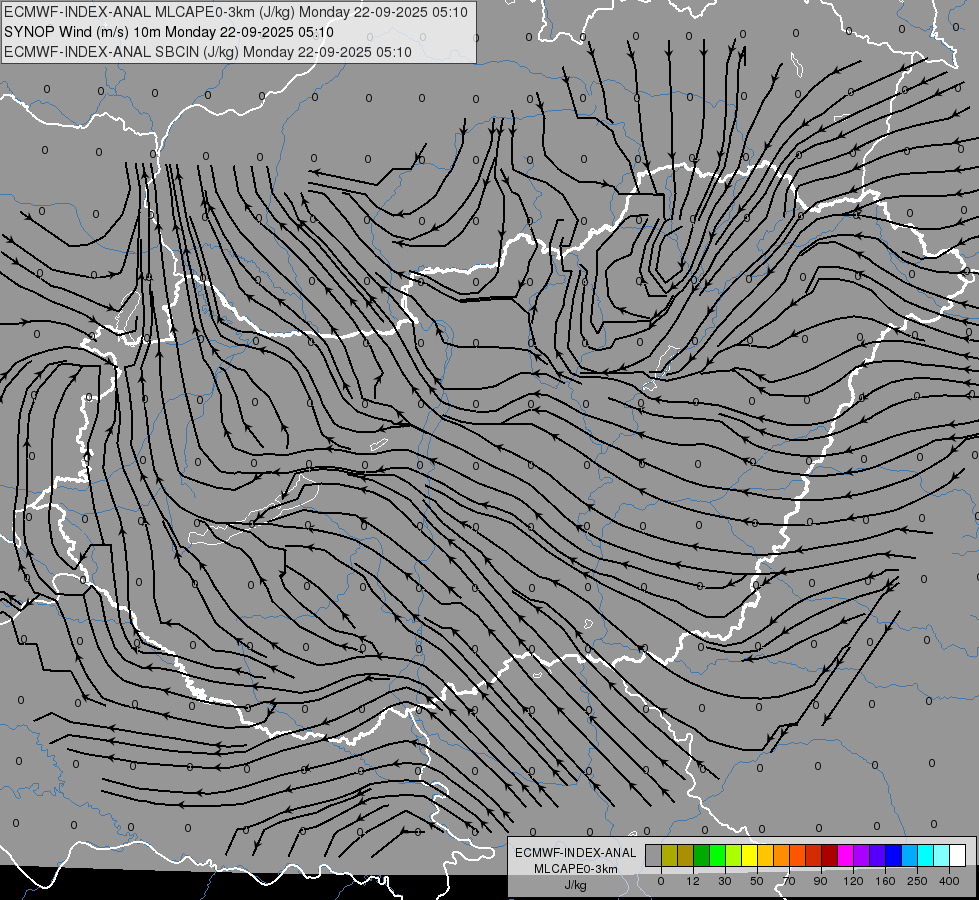Click the ECMWF-INDEX-ANAL SBCIN header line
979x900 pixels.
tap(208, 52)
